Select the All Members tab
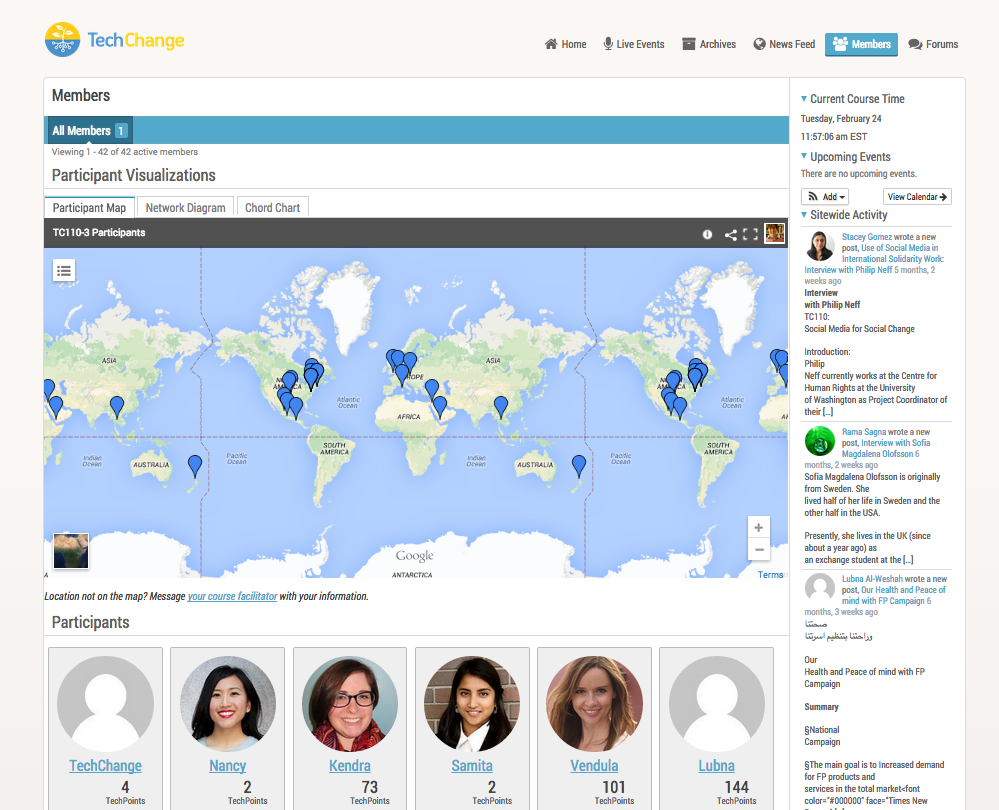999x810 pixels. [x=90, y=131]
